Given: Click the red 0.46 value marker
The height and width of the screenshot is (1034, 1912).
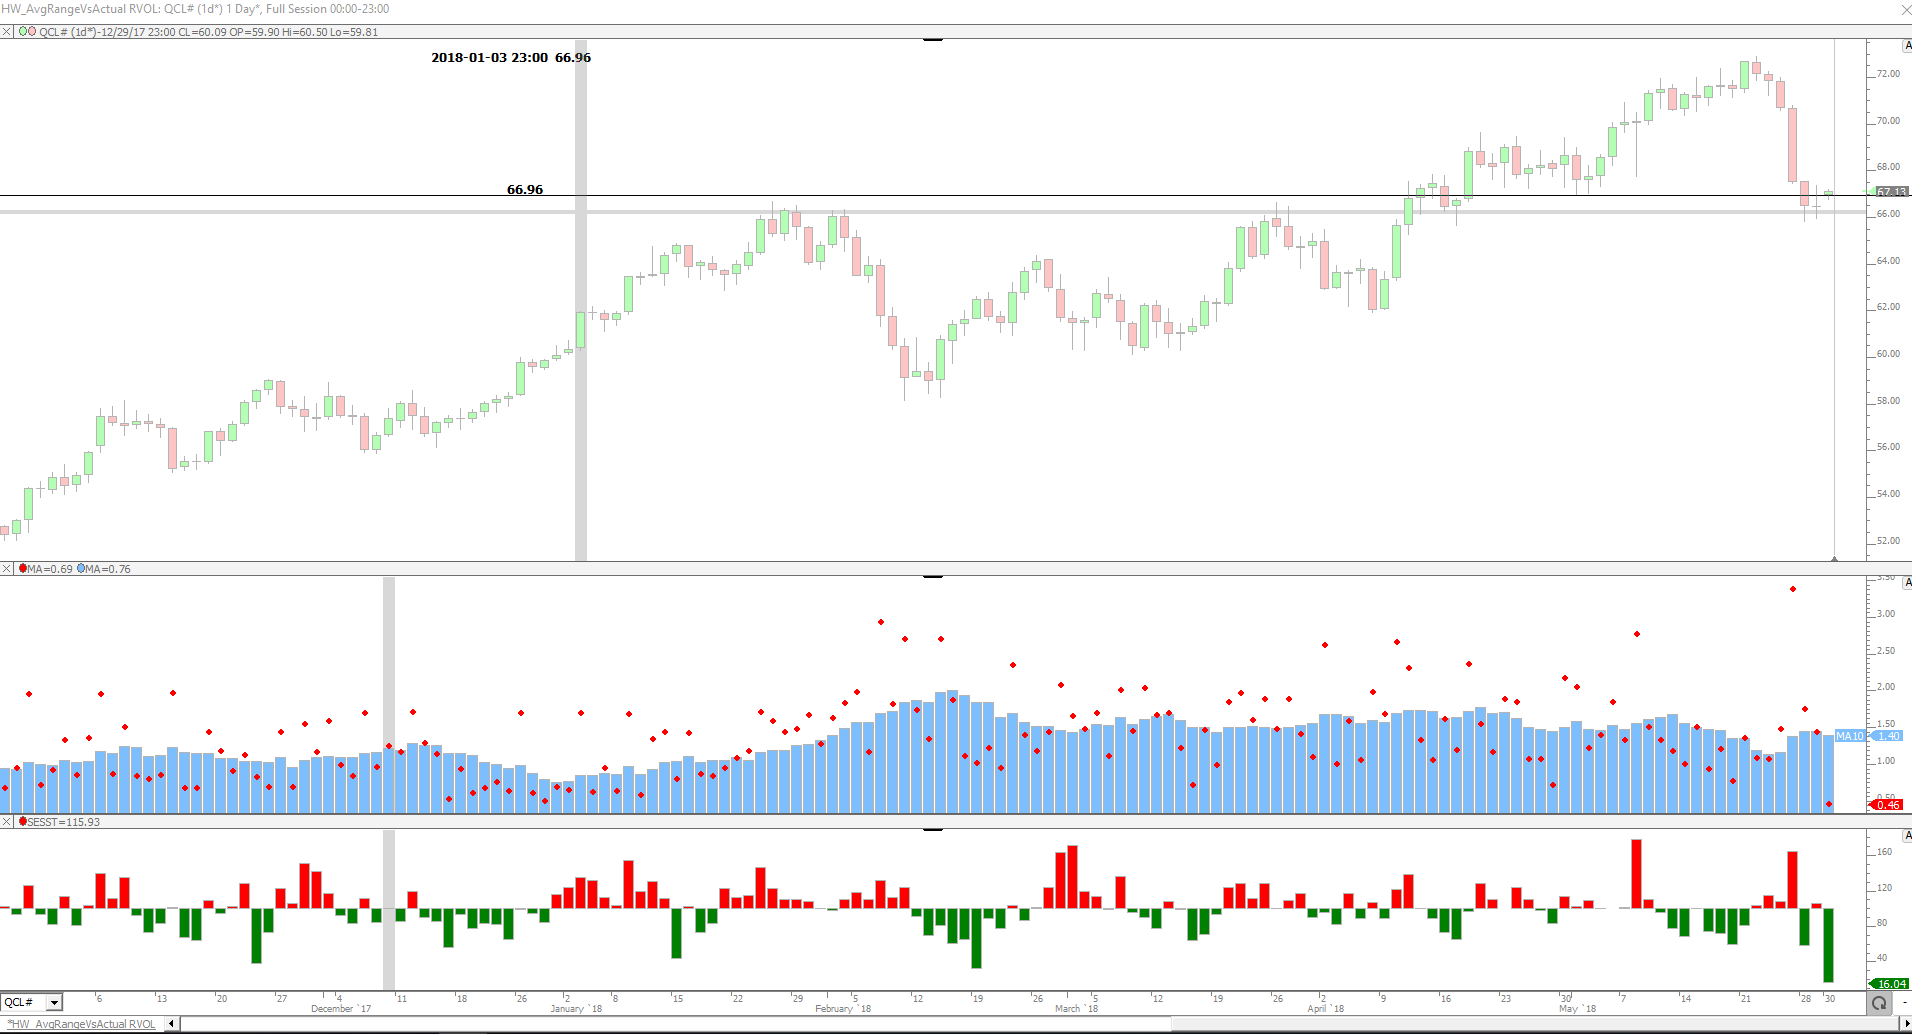Looking at the screenshot, I should tap(1886, 805).
